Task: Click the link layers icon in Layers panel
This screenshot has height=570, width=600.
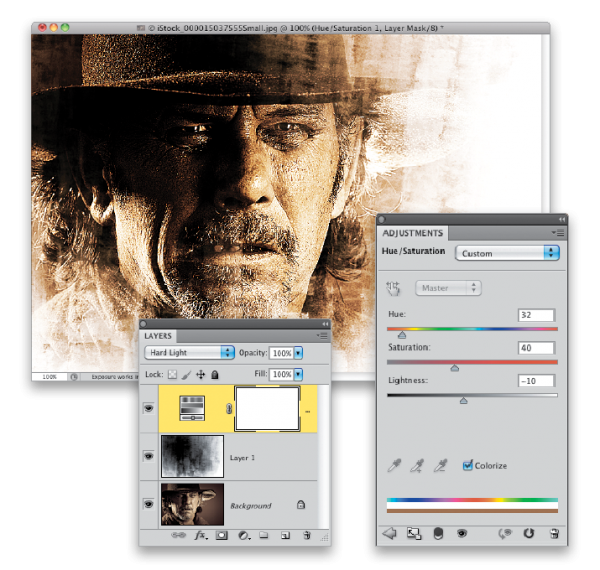Action: click(x=178, y=536)
